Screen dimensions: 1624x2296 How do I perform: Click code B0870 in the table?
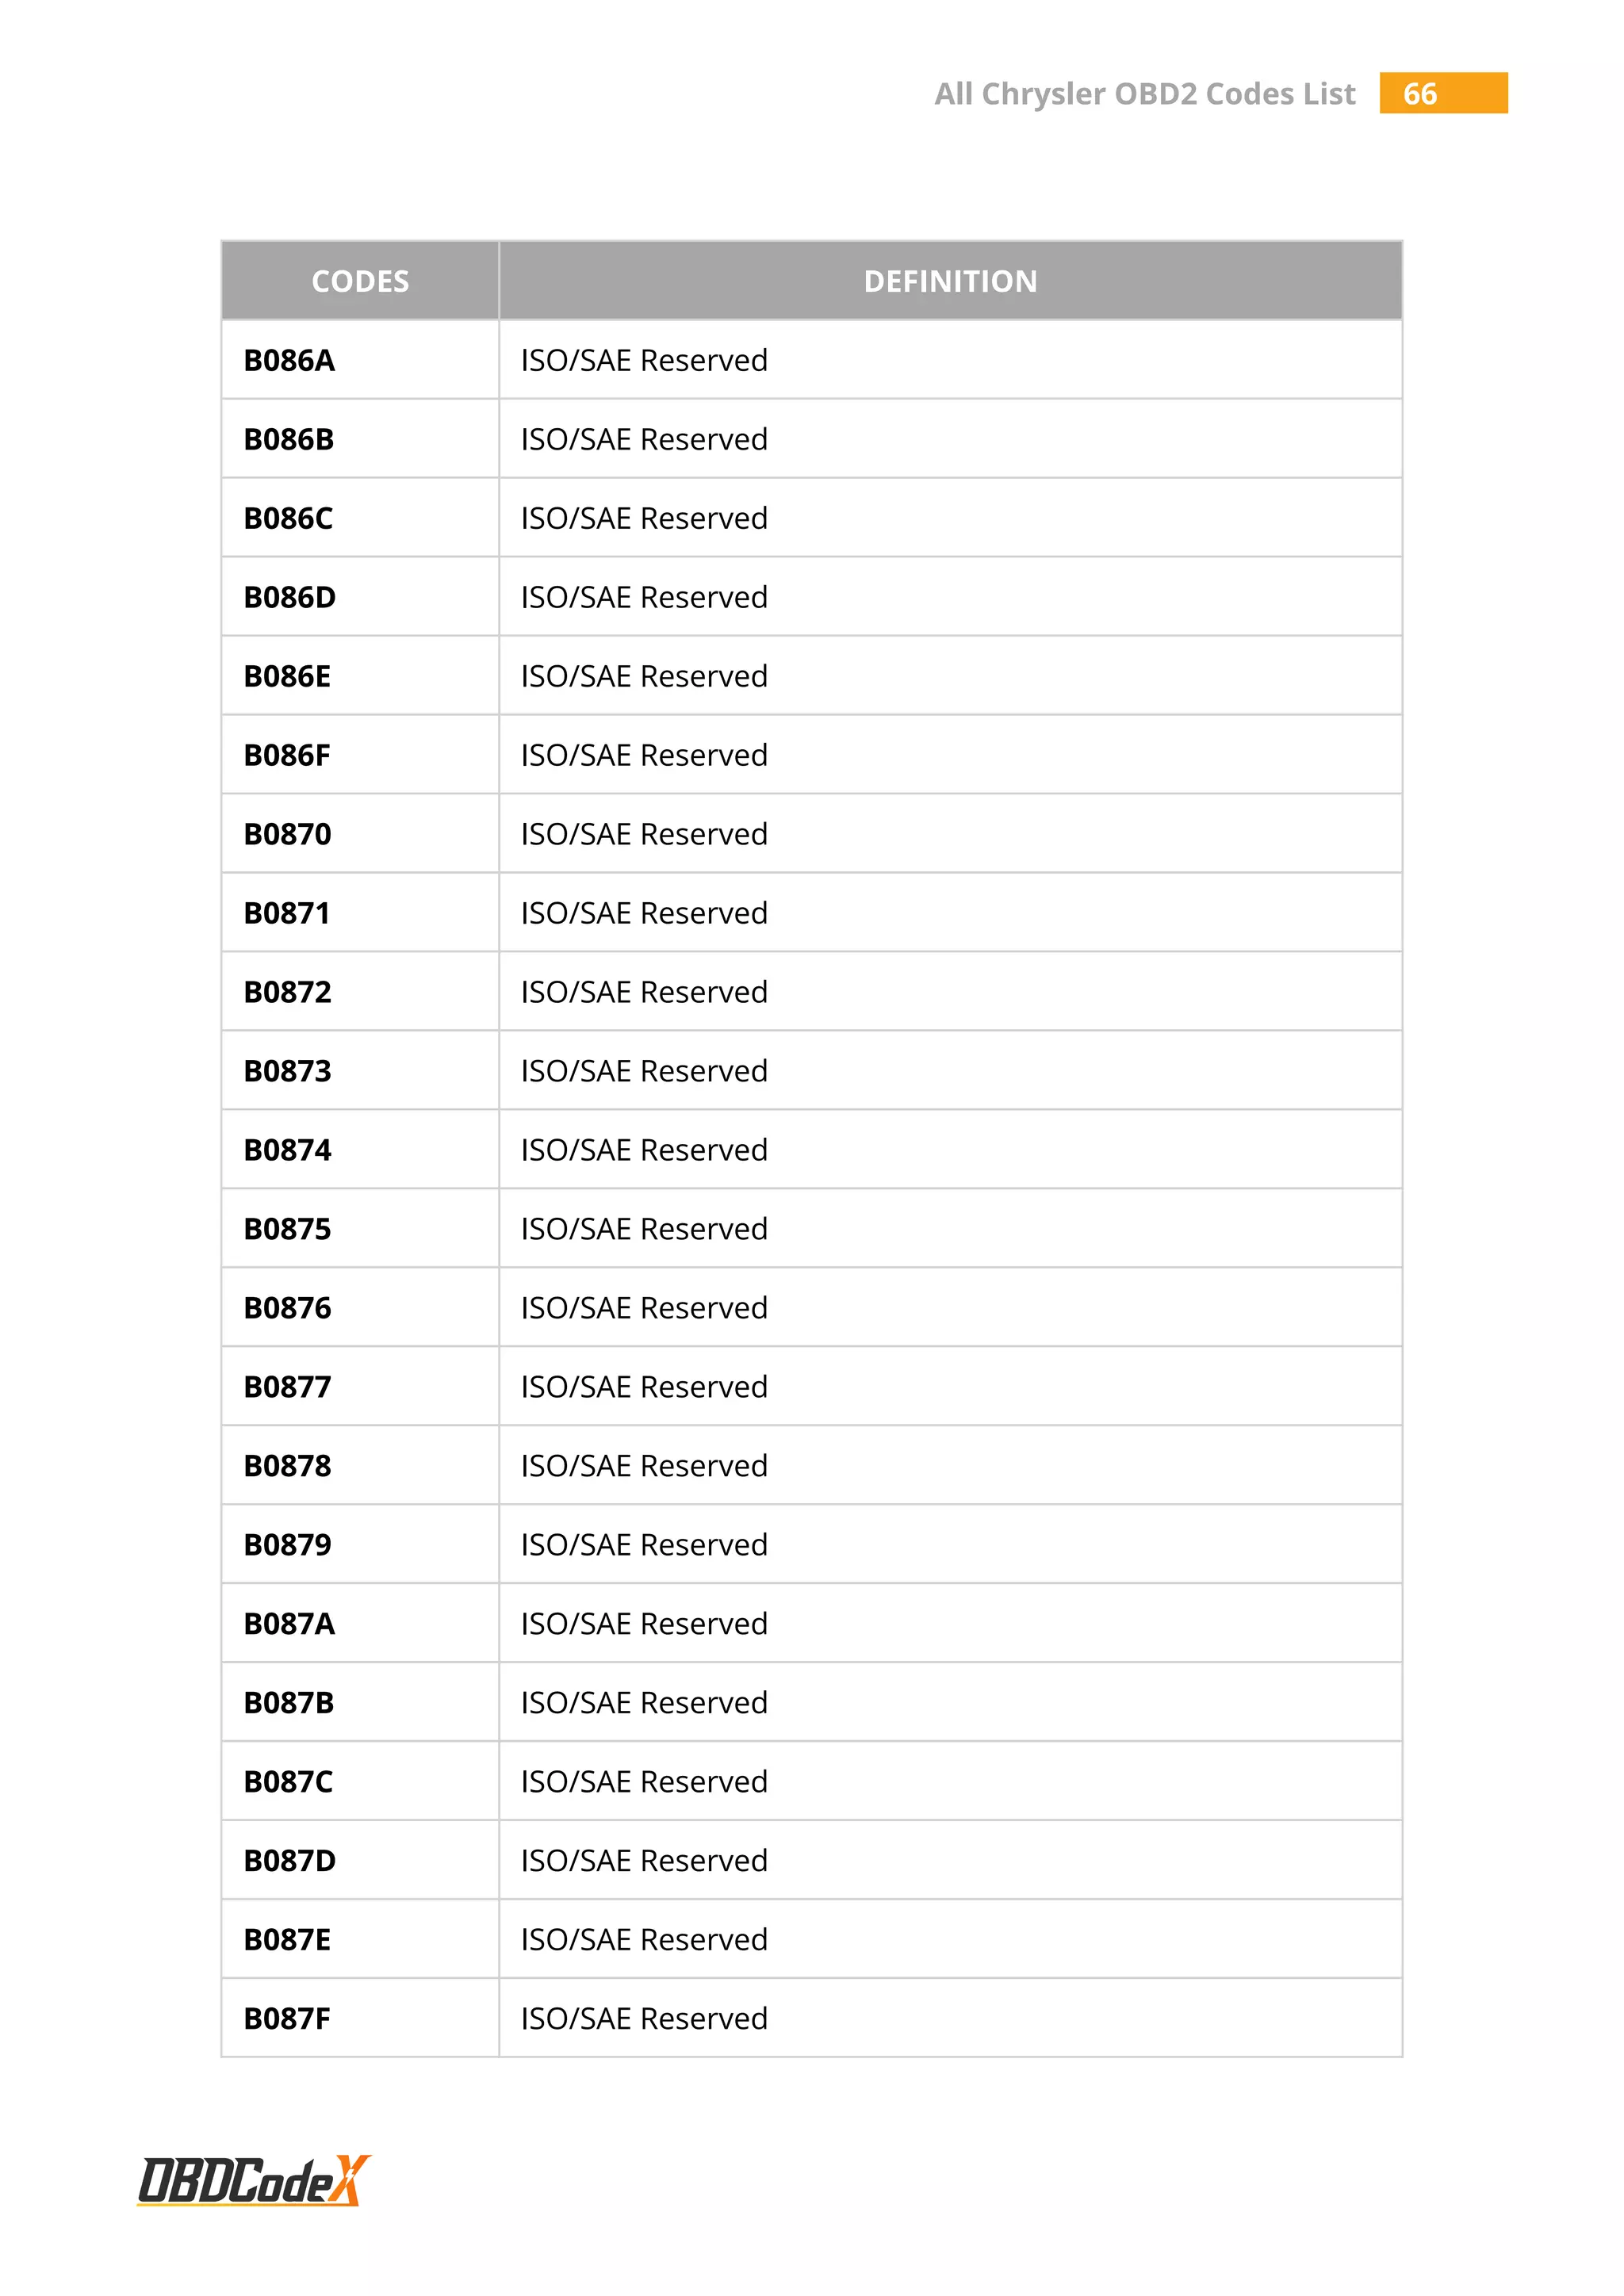click(287, 834)
